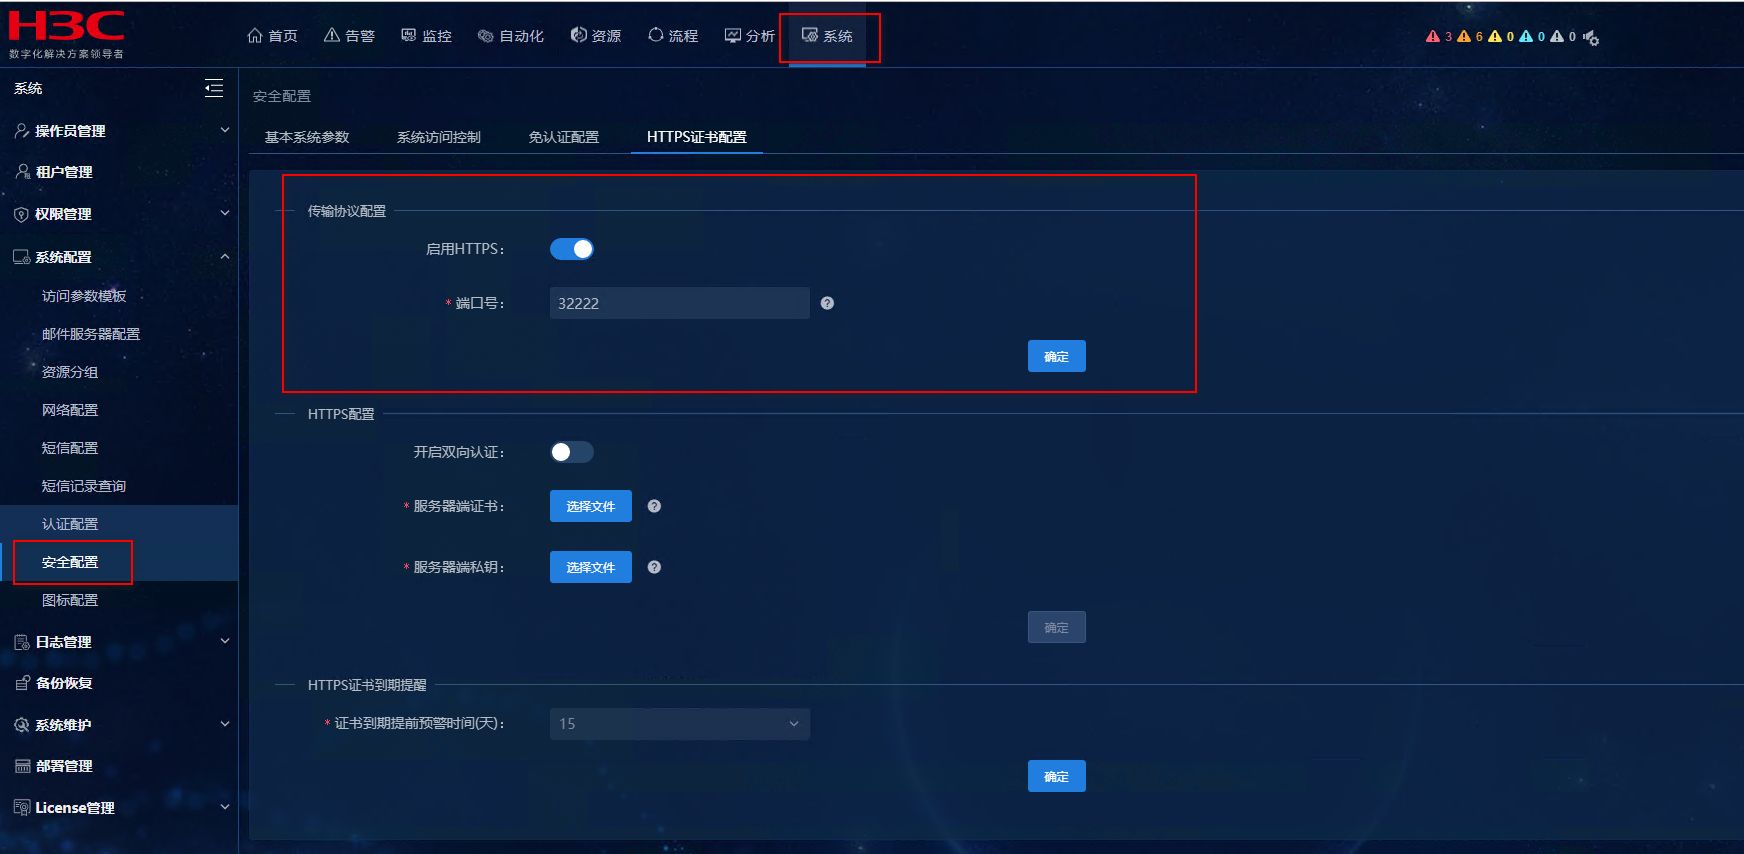The height and width of the screenshot is (854, 1744).
Task: Show help tooltip for port number
Action: [x=827, y=303]
